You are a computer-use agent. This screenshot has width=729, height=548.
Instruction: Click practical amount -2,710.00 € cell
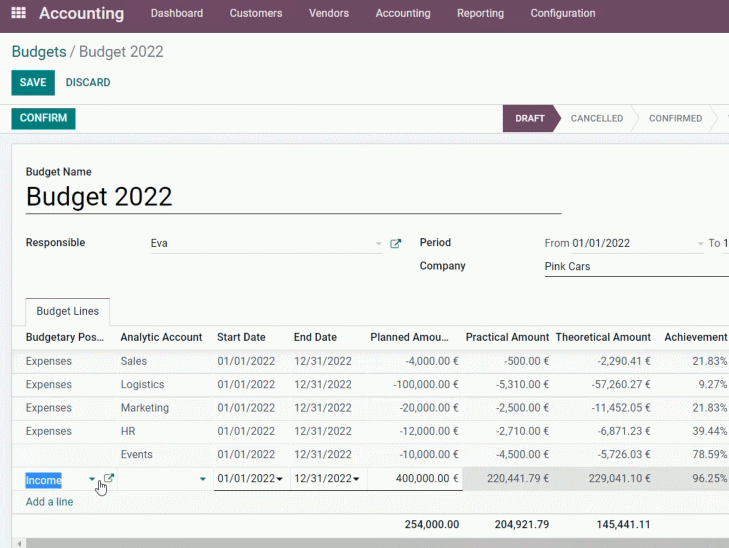click(x=522, y=431)
